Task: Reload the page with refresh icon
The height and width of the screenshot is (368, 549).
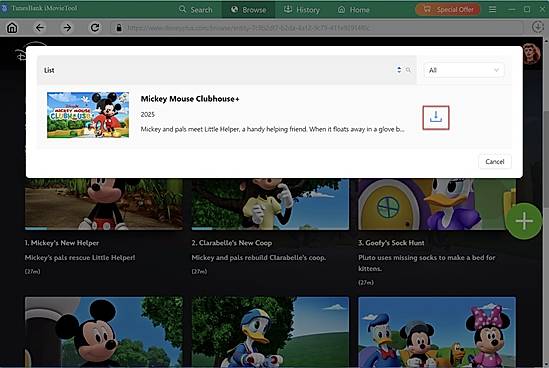Action: click(x=95, y=28)
